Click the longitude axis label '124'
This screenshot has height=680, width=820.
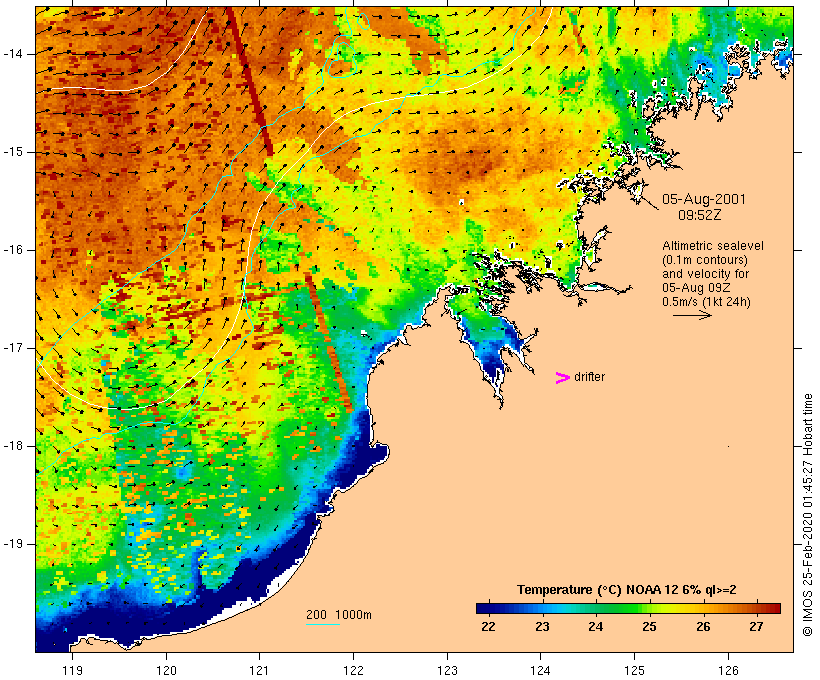[540, 670]
